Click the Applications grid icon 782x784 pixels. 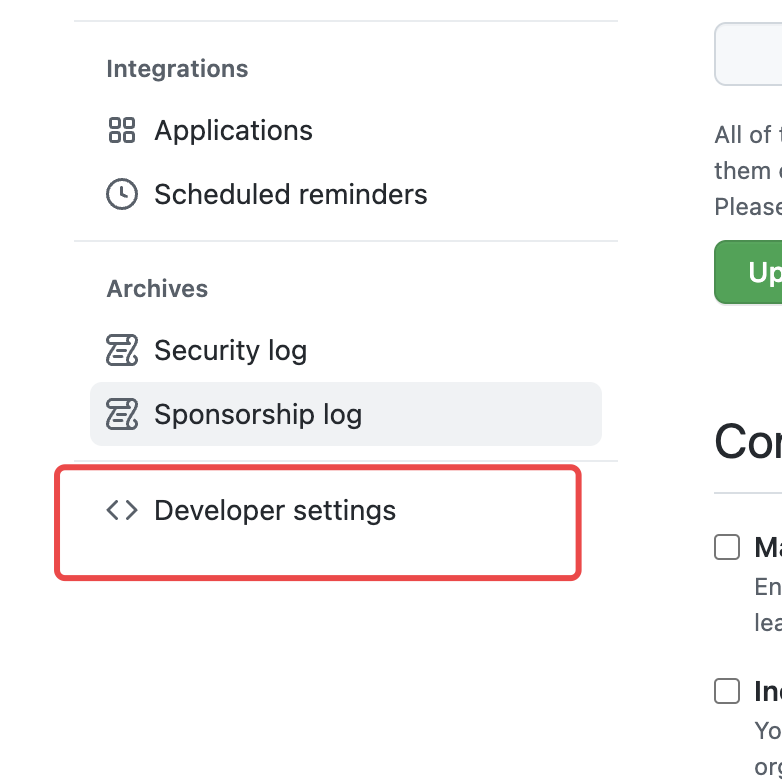(x=122, y=130)
